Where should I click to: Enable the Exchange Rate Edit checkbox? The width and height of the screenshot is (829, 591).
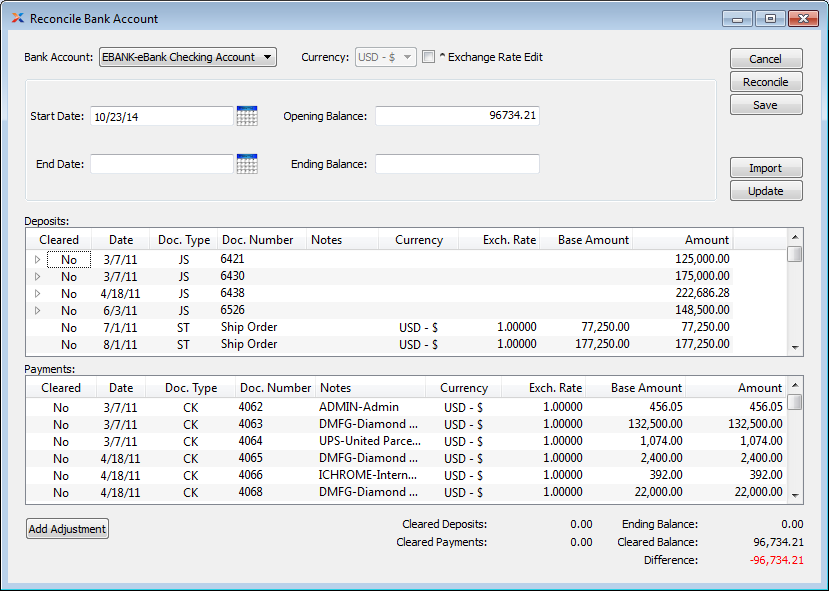[x=429, y=58]
